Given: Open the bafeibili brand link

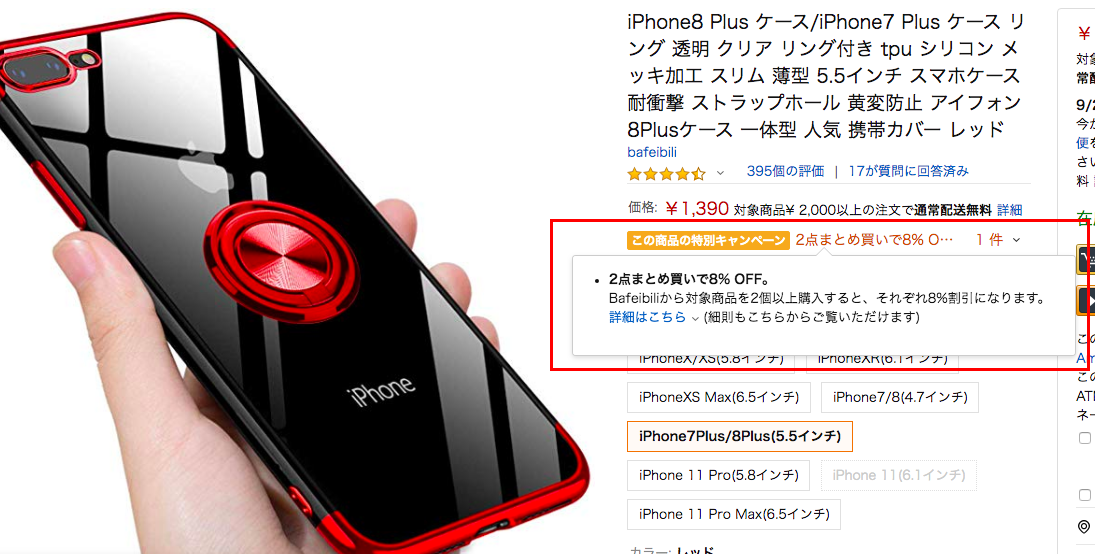Looking at the screenshot, I should point(652,152).
